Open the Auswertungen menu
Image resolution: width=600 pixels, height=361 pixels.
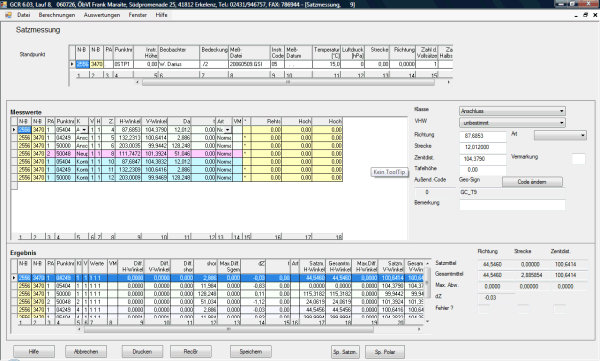102,15
